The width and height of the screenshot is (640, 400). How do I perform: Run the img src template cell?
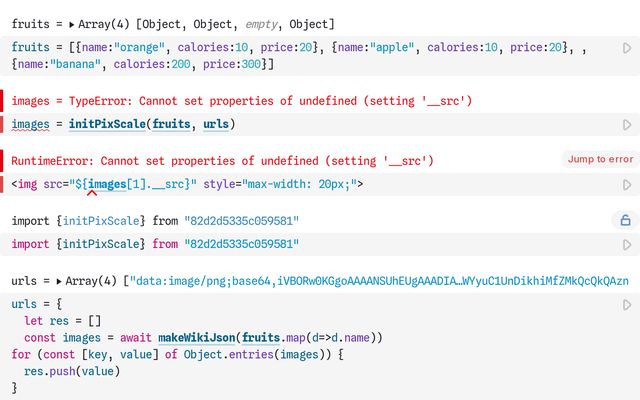627,185
